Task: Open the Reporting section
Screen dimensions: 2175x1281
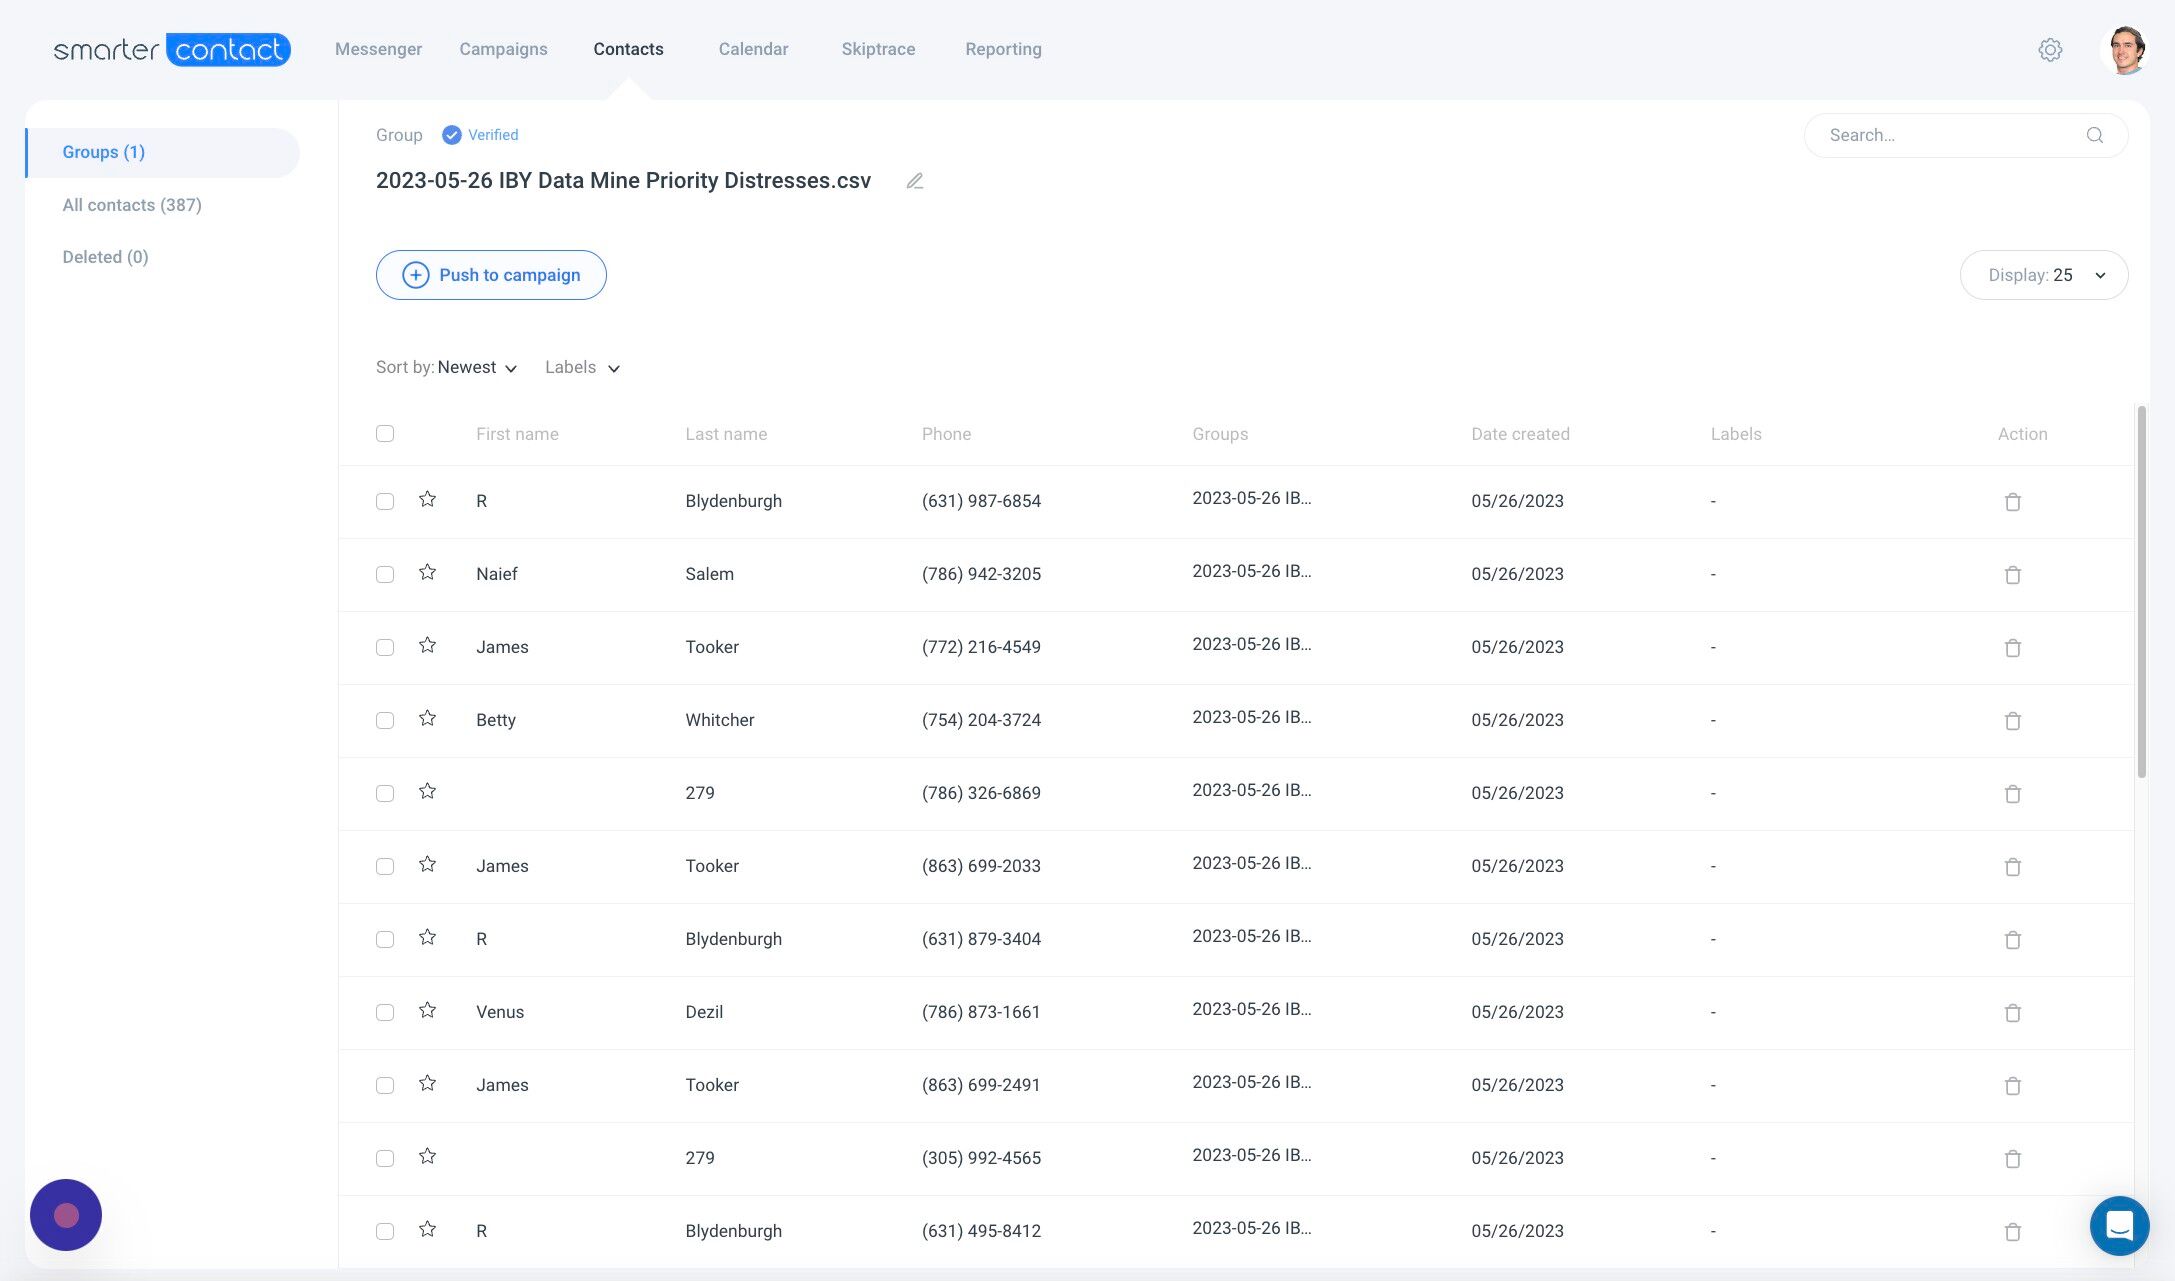Action: (1003, 49)
